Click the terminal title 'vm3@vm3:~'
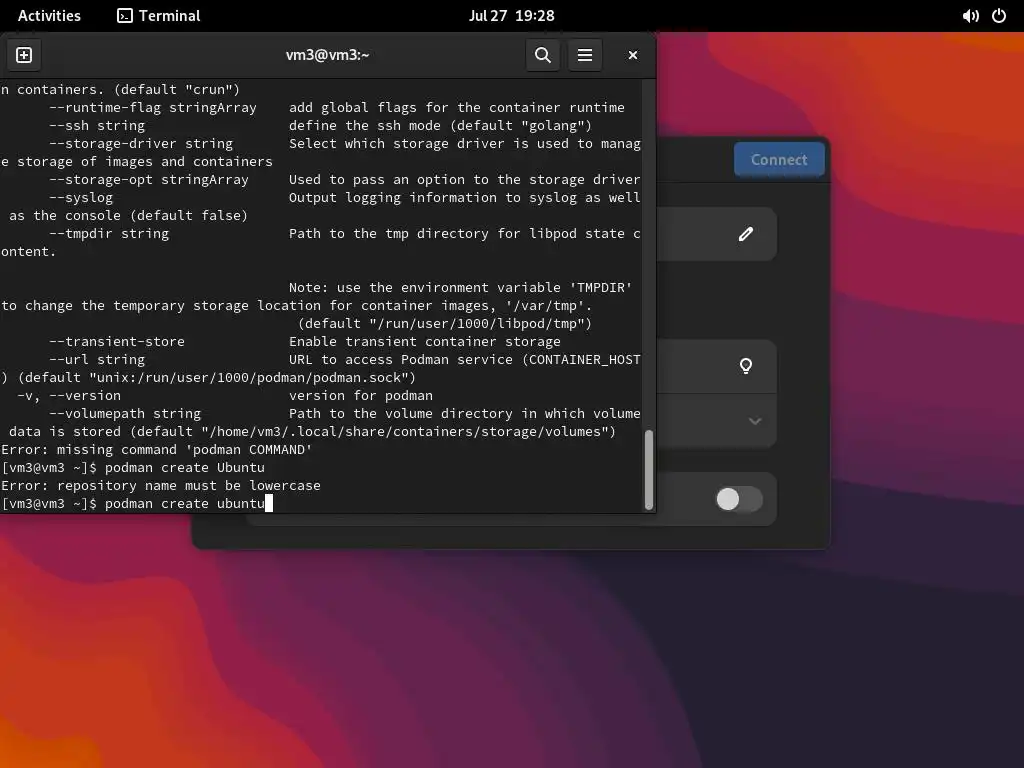 click(328, 55)
